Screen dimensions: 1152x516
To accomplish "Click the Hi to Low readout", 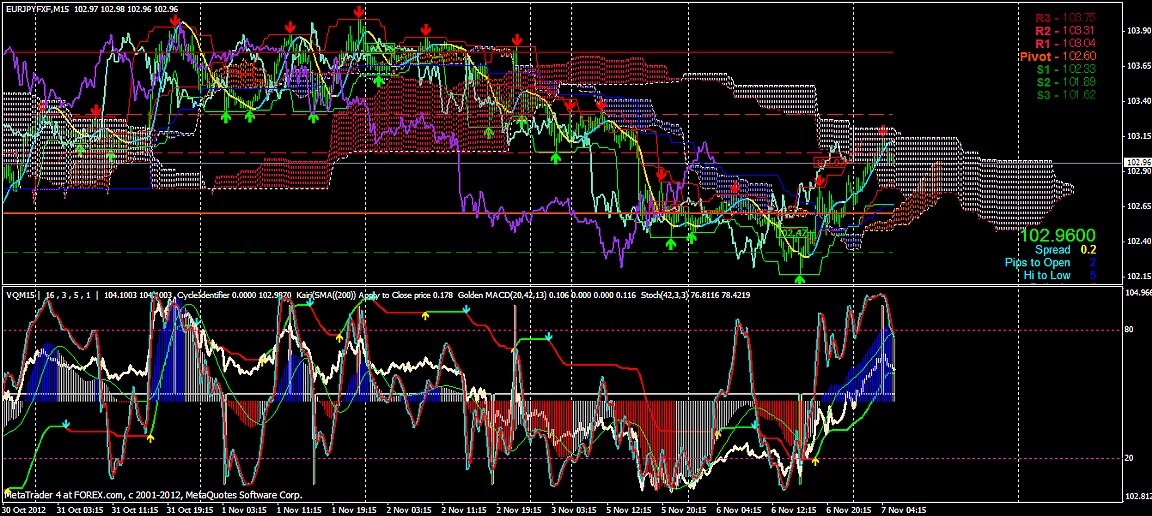I will click(1059, 276).
